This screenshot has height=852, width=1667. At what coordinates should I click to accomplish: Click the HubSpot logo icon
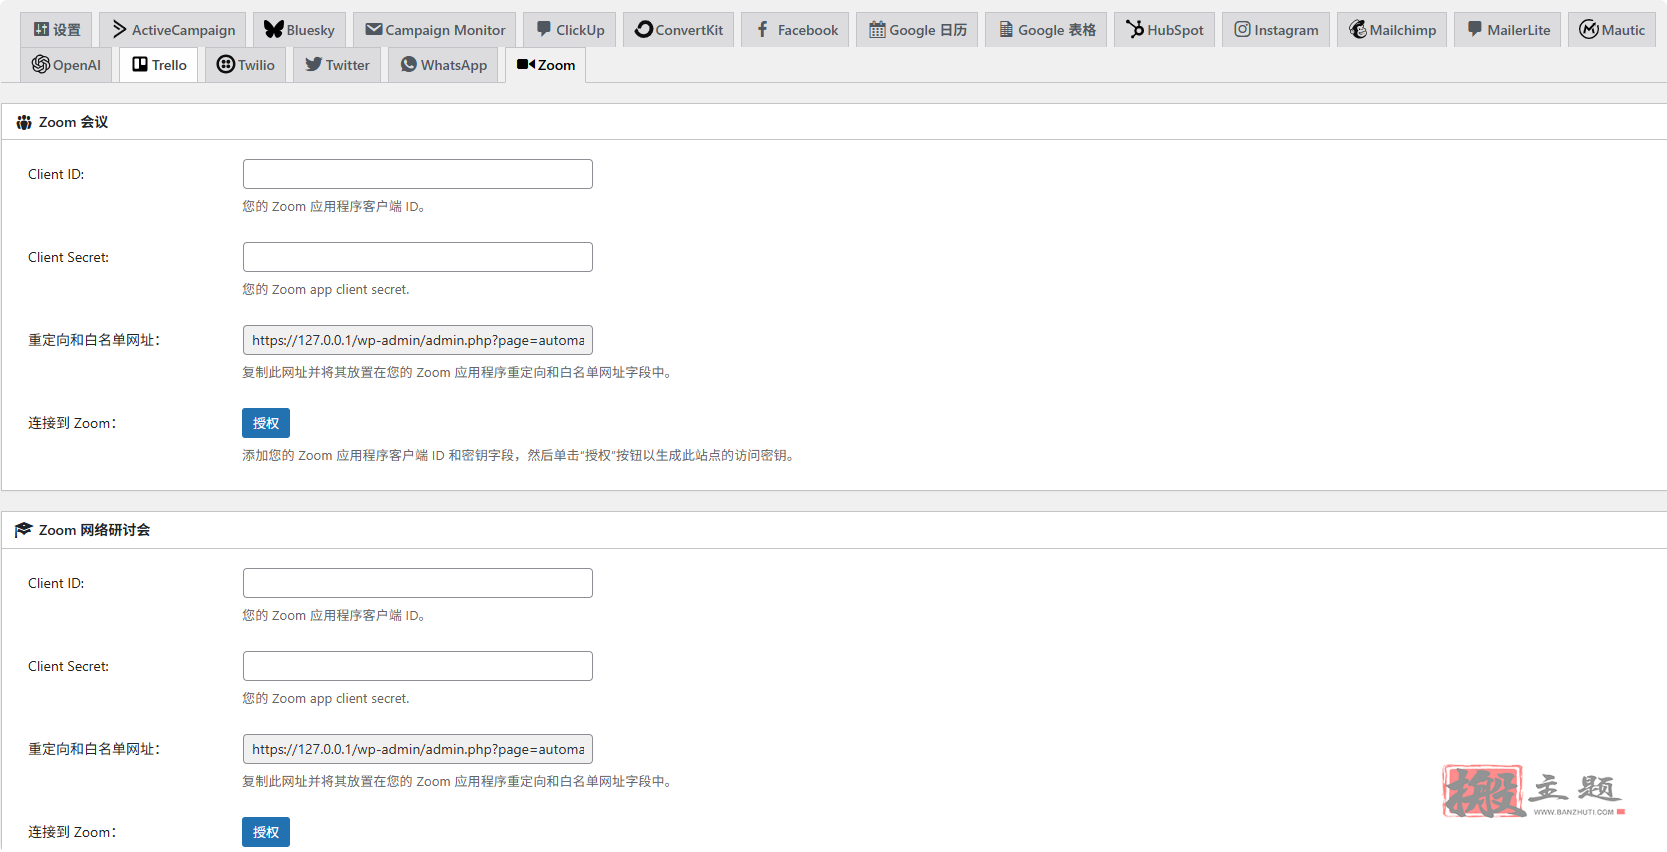(x=1135, y=30)
